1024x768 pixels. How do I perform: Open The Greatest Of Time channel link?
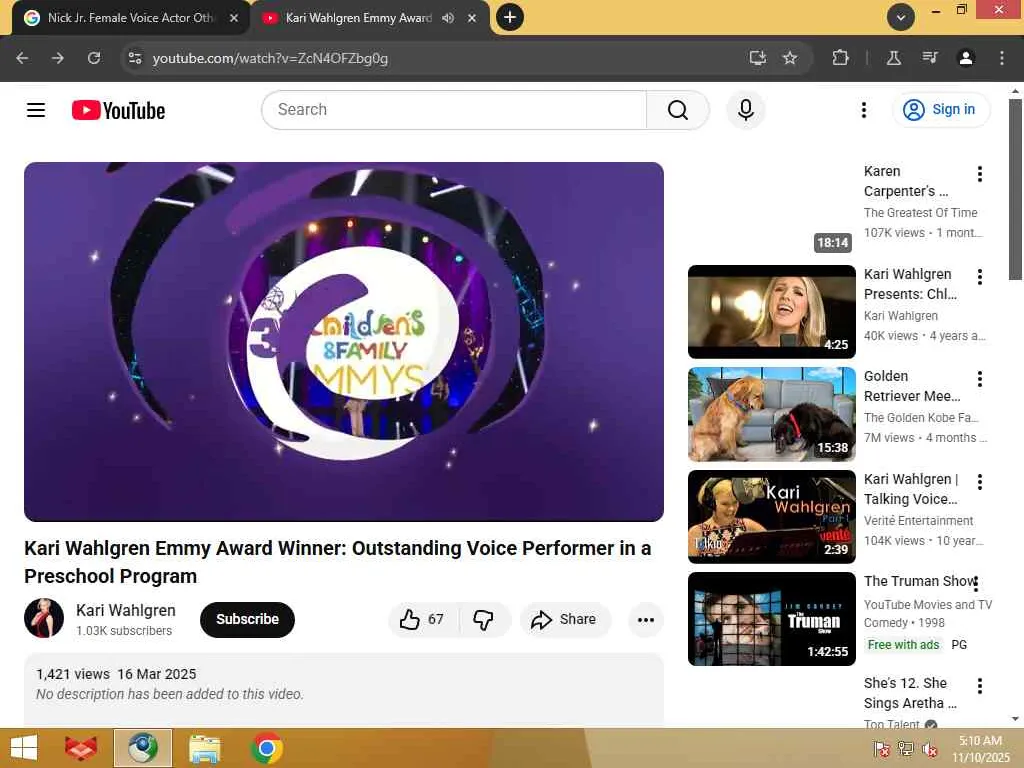pyautogui.click(x=920, y=213)
